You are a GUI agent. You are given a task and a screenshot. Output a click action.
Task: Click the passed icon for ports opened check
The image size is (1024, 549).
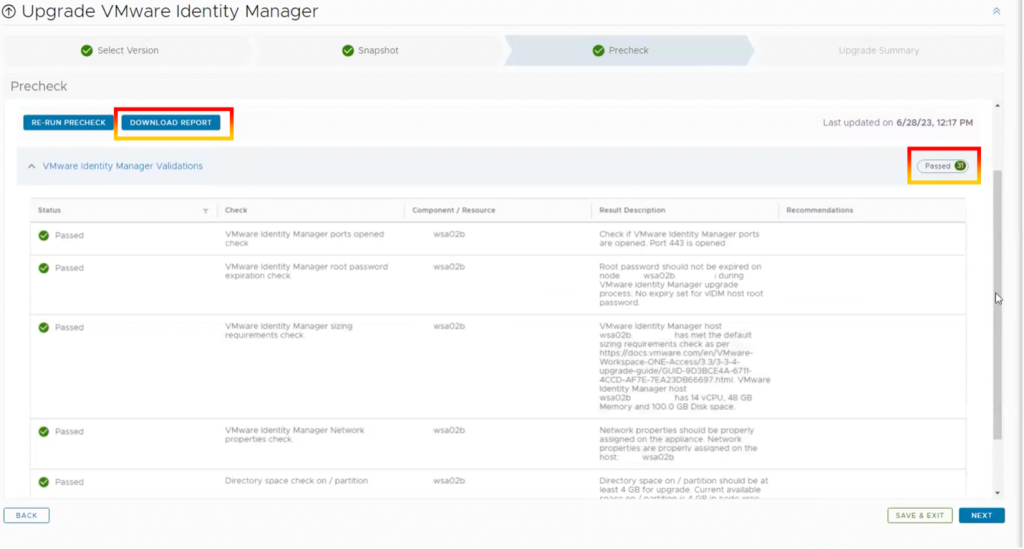(x=44, y=236)
